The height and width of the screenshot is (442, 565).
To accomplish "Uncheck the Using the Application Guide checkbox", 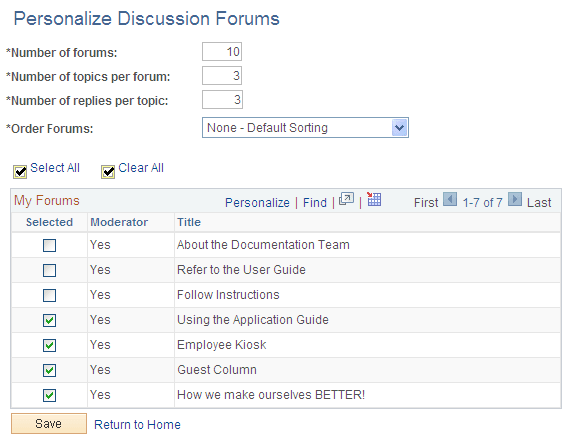I will [x=49, y=320].
